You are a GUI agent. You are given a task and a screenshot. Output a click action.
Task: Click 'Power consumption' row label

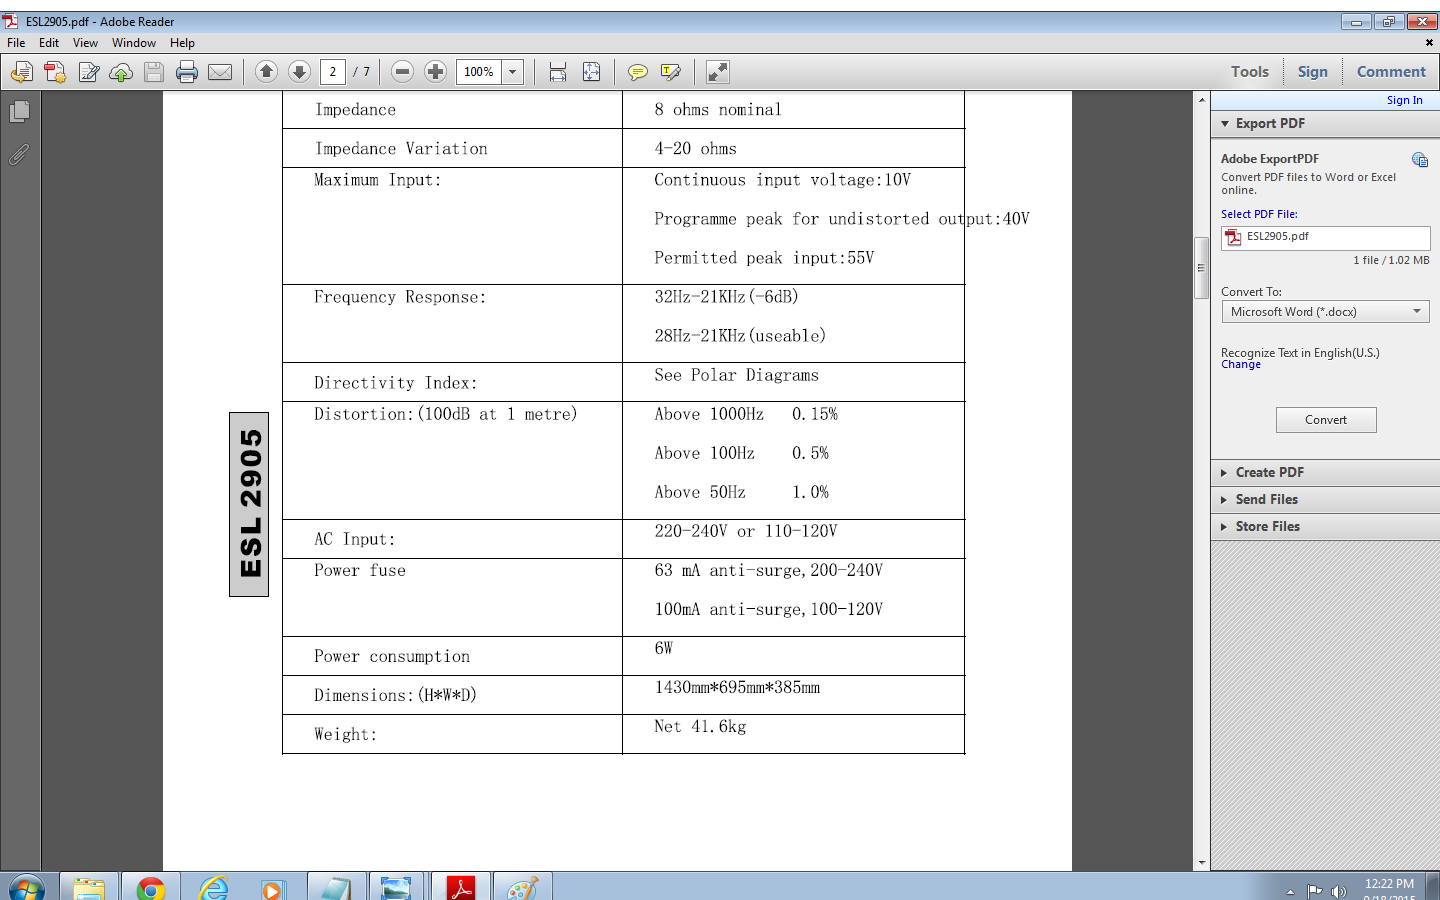[392, 657]
